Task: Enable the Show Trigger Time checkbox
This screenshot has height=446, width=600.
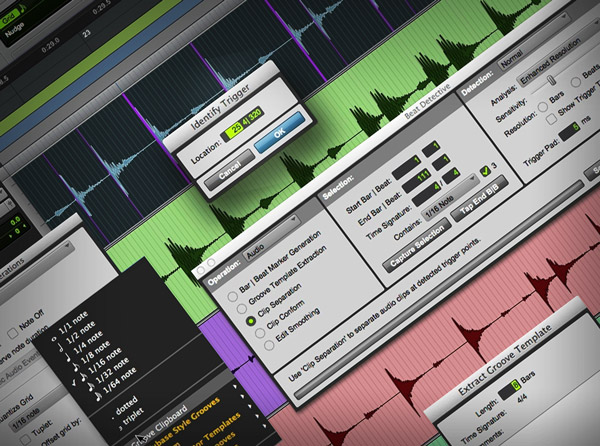Action: (x=551, y=119)
